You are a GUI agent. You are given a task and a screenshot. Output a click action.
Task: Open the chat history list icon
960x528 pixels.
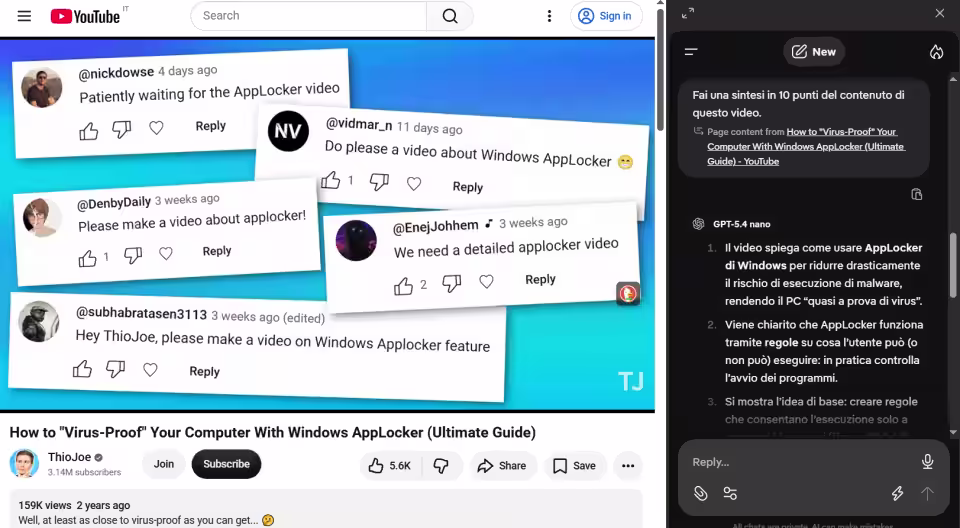coord(691,52)
